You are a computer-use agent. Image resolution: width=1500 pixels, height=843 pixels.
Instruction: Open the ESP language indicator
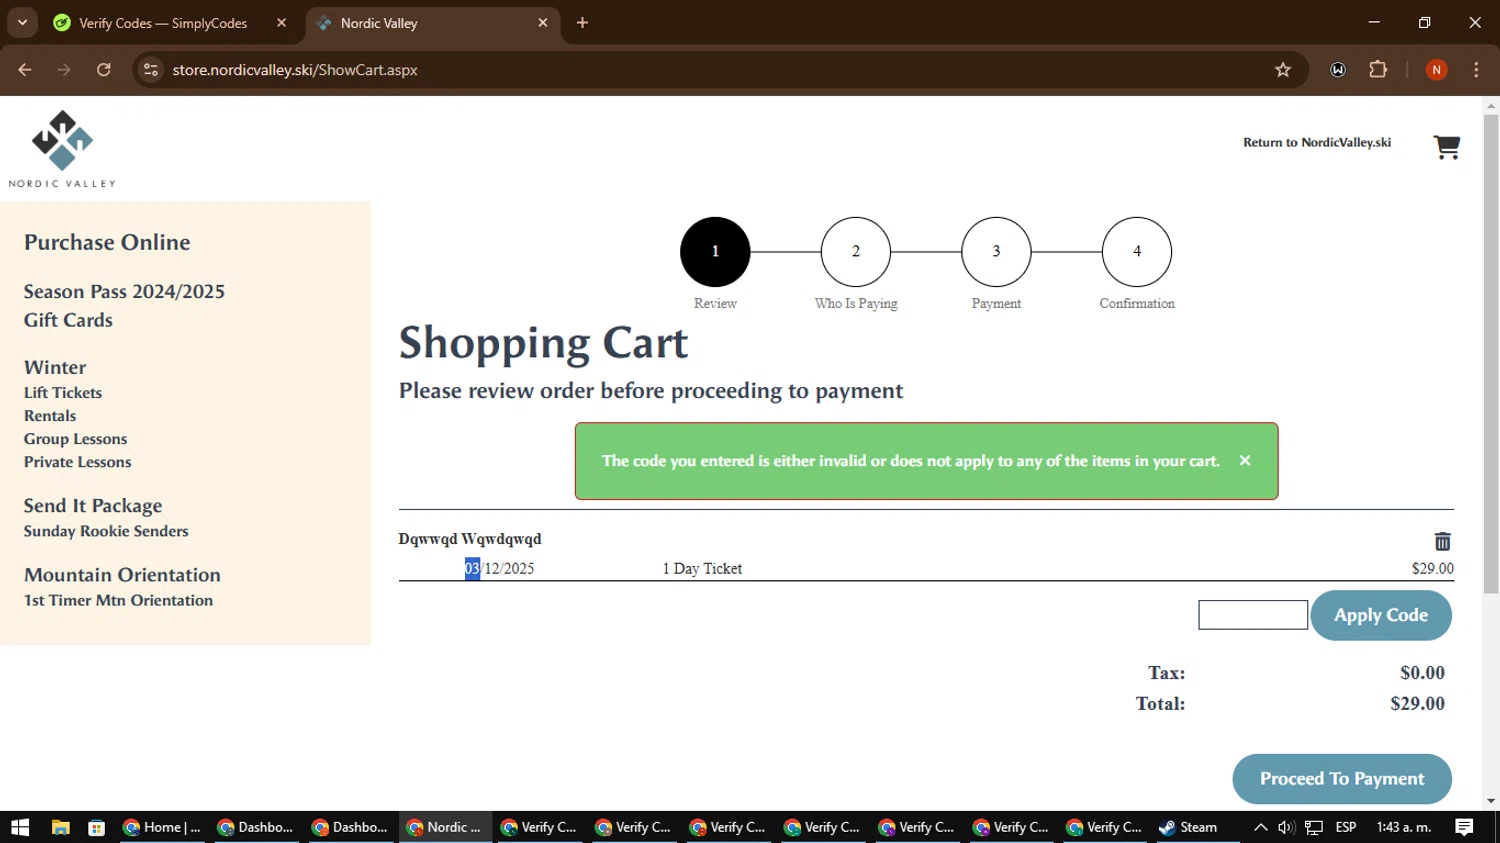(x=1346, y=827)
